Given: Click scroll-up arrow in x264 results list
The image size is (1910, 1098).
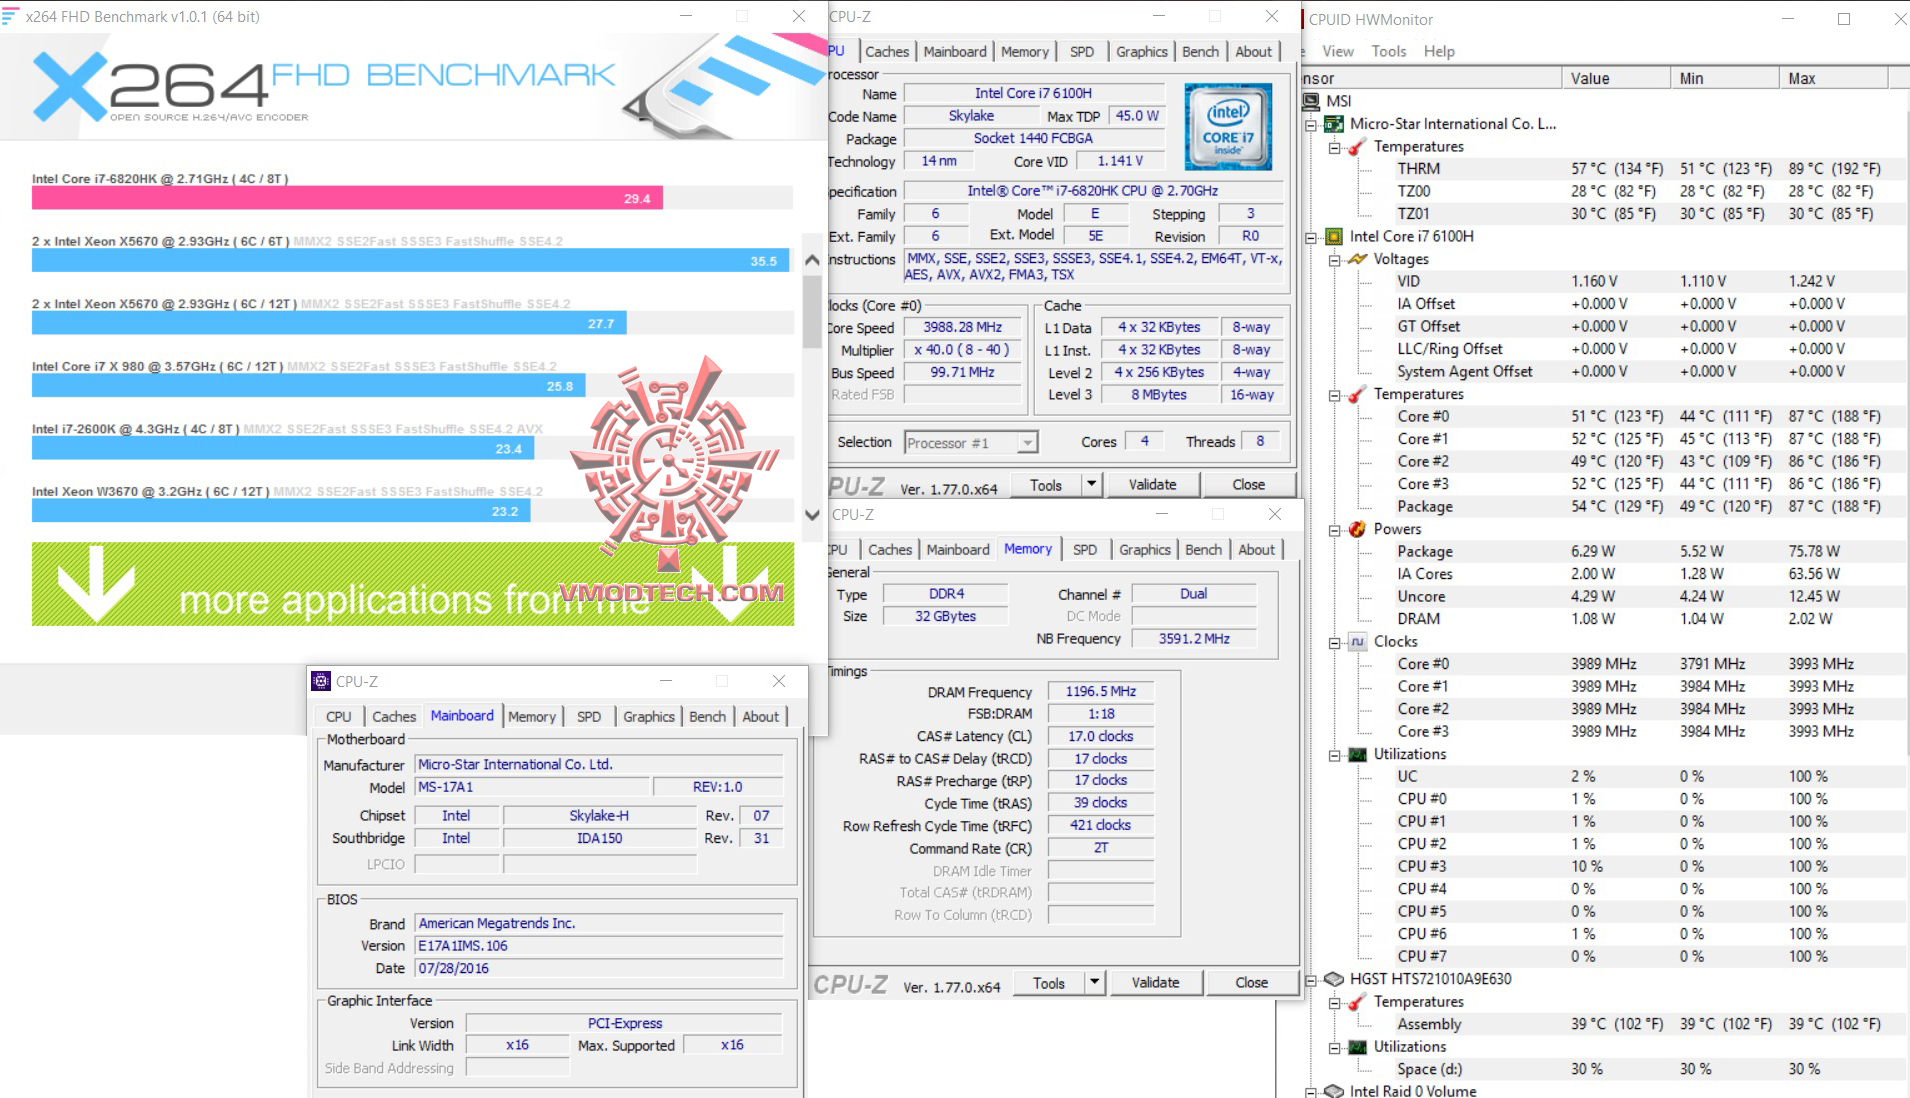Looking at the screenshot, I should pyautogui.click(x=812, y=260).
